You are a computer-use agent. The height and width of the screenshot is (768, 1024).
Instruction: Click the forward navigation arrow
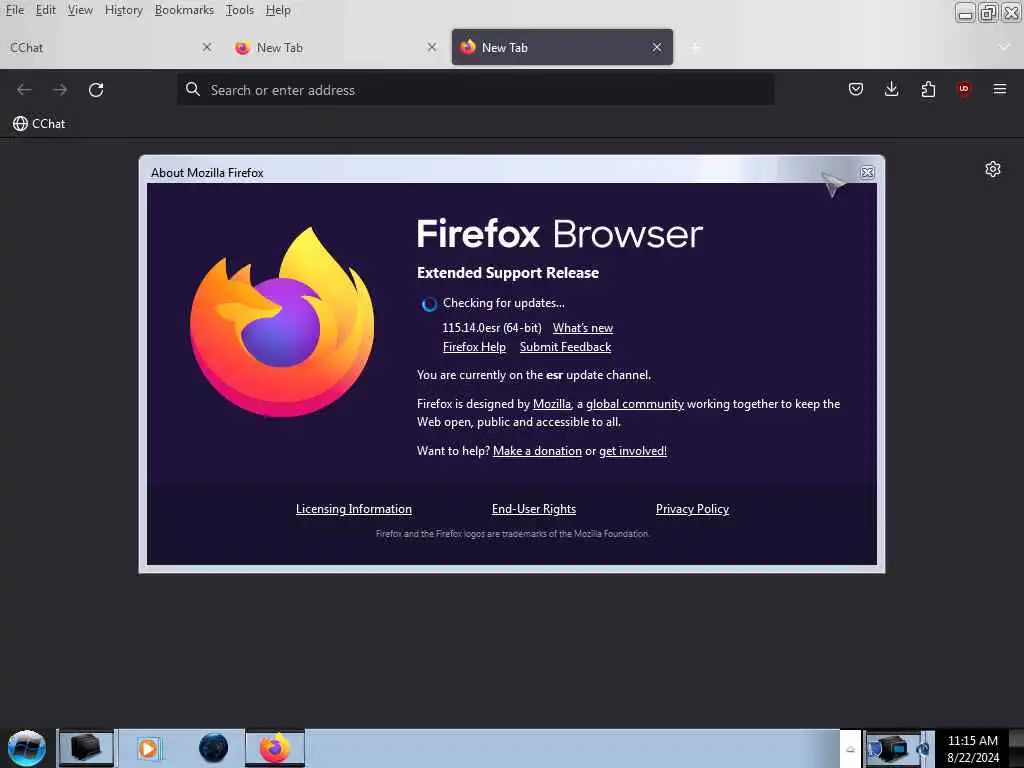point(60,89)
